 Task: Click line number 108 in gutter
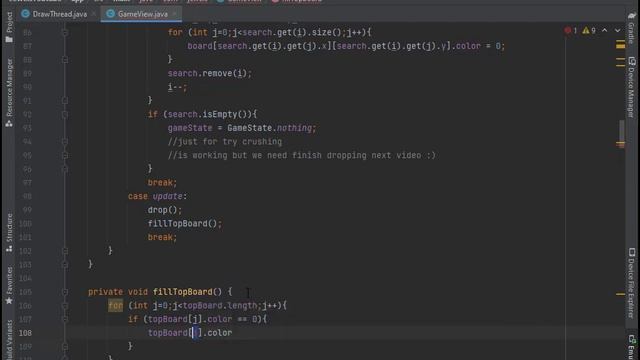point(25,333)
